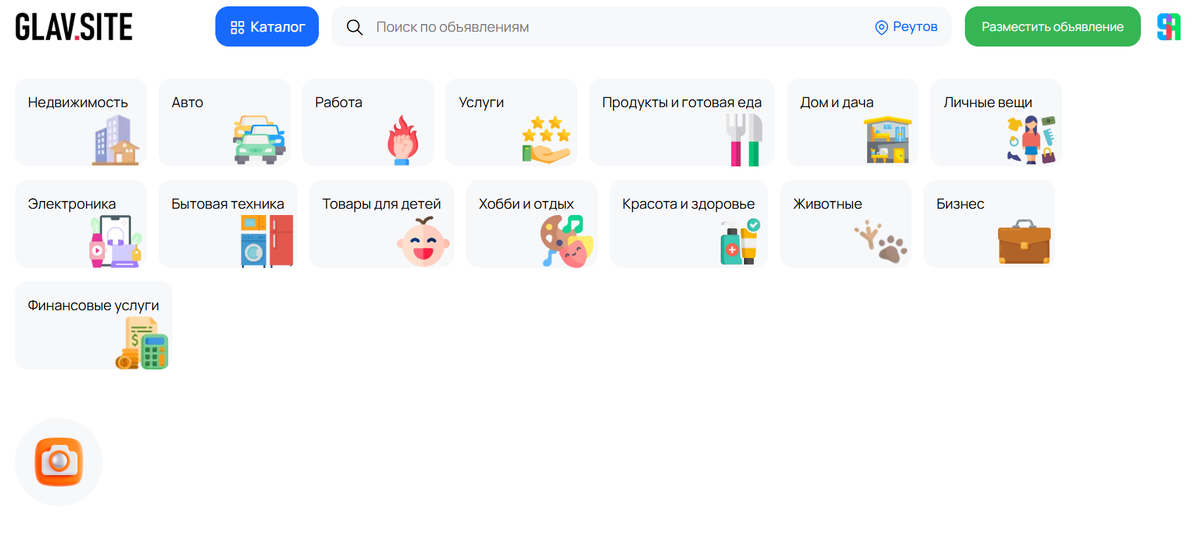The image size is (1200, 545).
Task: Open the Недвижимость category label
Action: coord(78,102)
